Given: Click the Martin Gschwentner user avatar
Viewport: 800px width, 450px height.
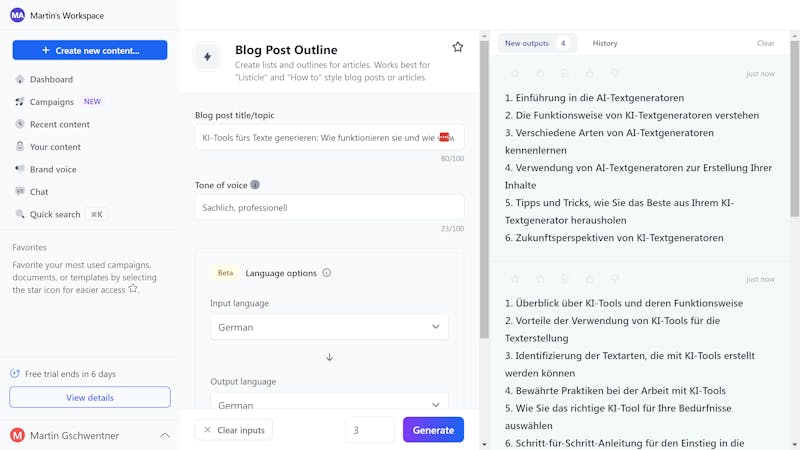Looking at the screenshot, I should click(x=17, y=435).
